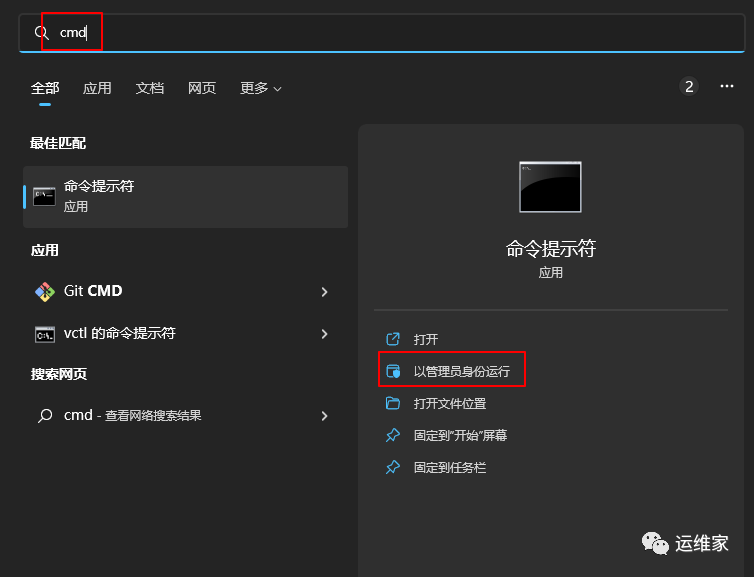Click the web search magnifier icon beside cmd
Viewport: 754px width, 577px height.
pos(45,416)
